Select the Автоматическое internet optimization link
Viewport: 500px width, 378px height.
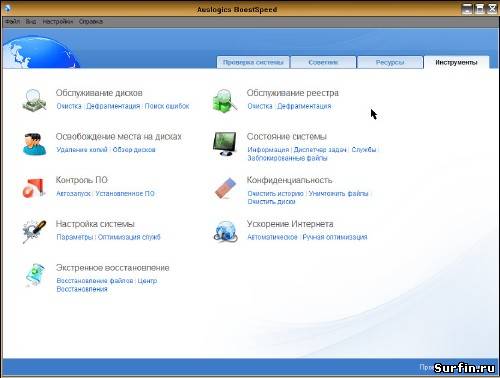coord(272,237)
